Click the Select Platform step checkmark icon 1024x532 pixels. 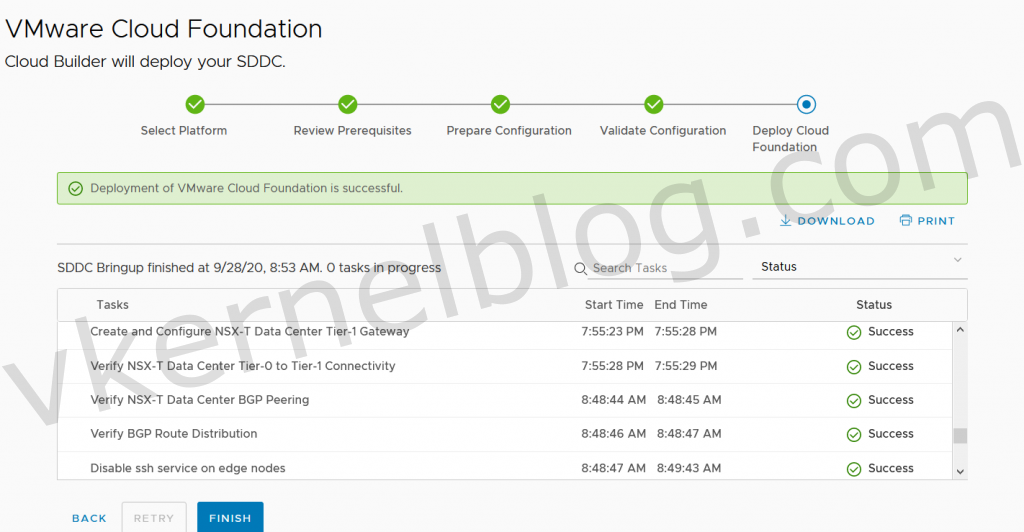coord(195,104)
